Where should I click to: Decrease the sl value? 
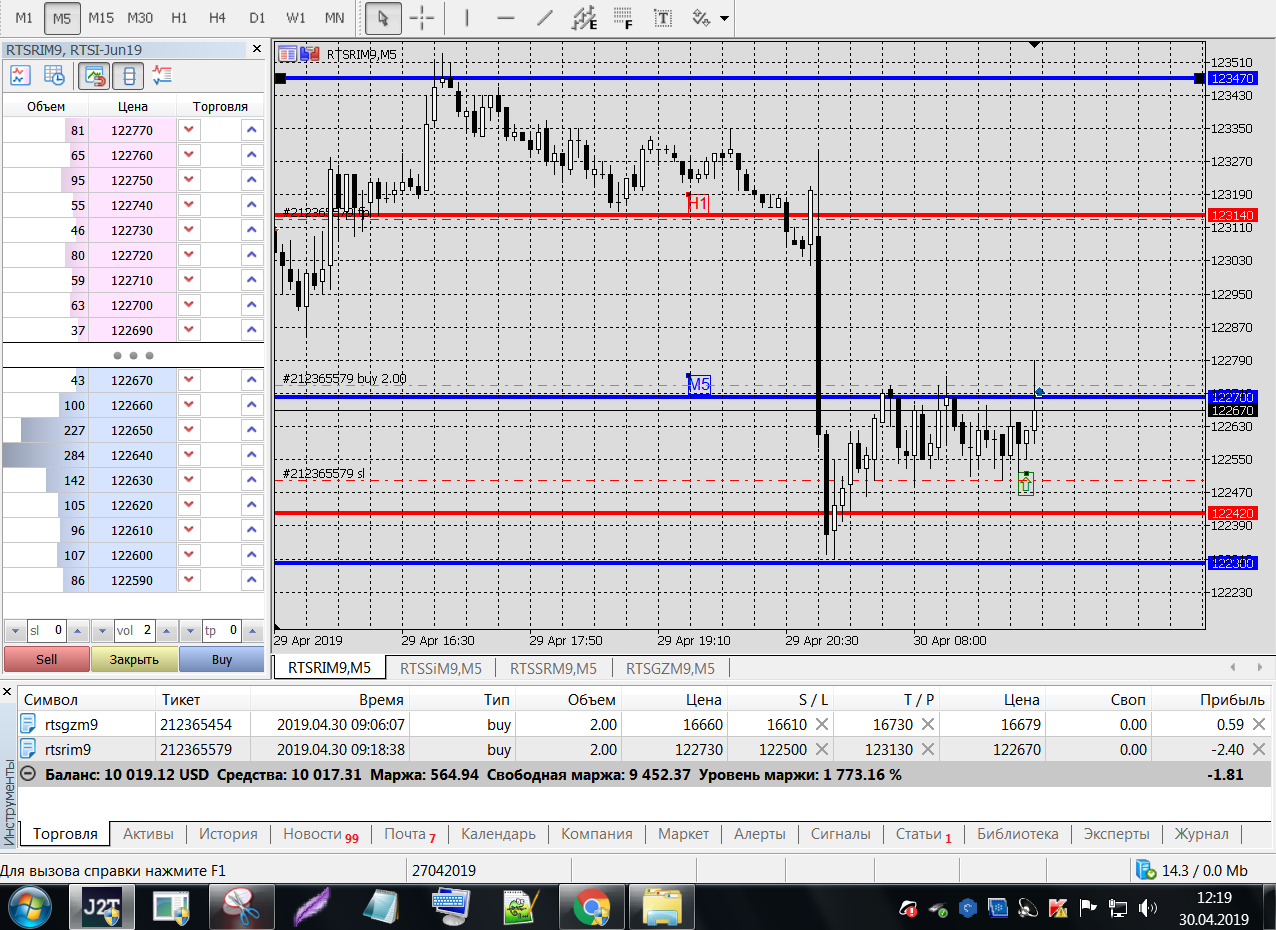pyautogui.click(x=14, y=631)
